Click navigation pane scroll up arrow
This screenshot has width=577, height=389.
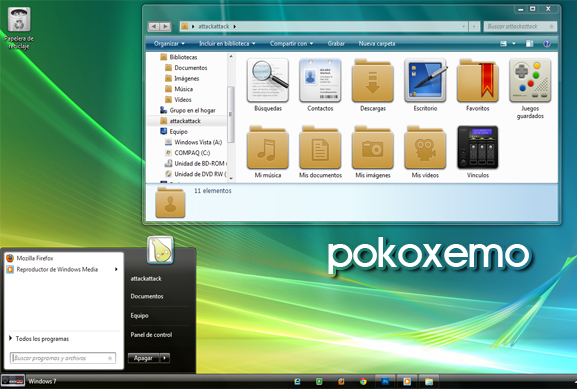(231, 56)
